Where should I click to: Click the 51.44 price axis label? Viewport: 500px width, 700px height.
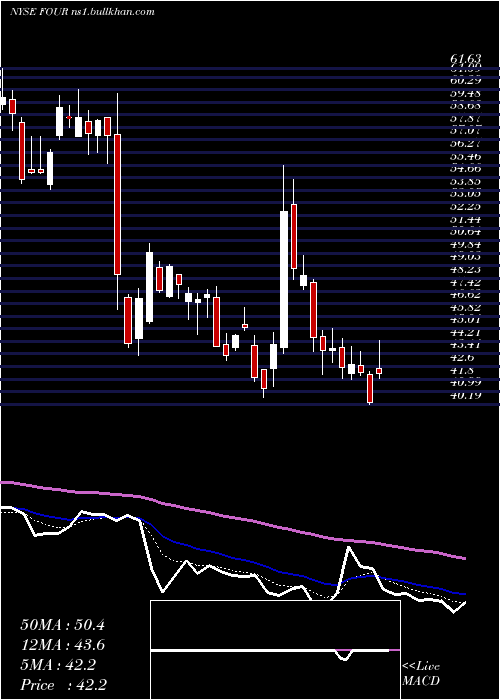coord(466,219)
